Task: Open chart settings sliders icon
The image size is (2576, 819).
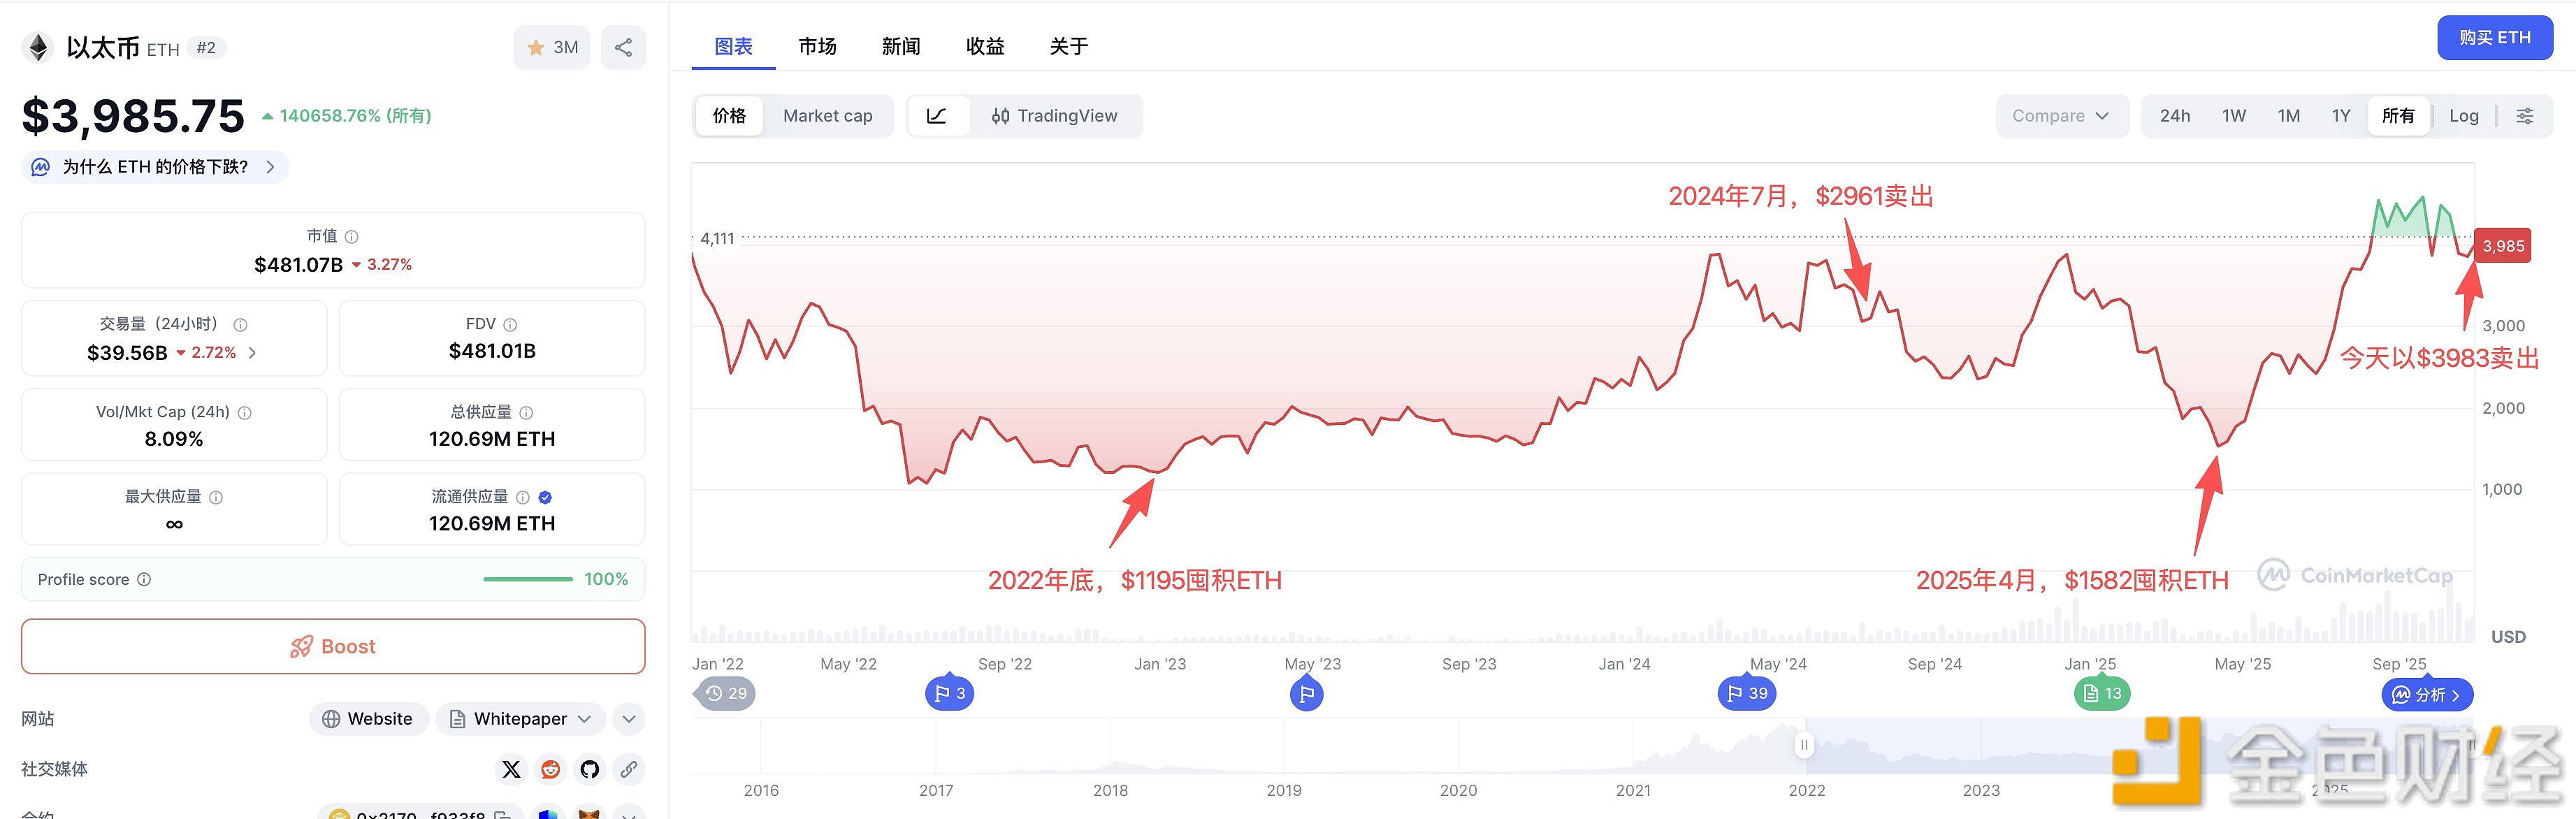Action: pos(2524,116)
